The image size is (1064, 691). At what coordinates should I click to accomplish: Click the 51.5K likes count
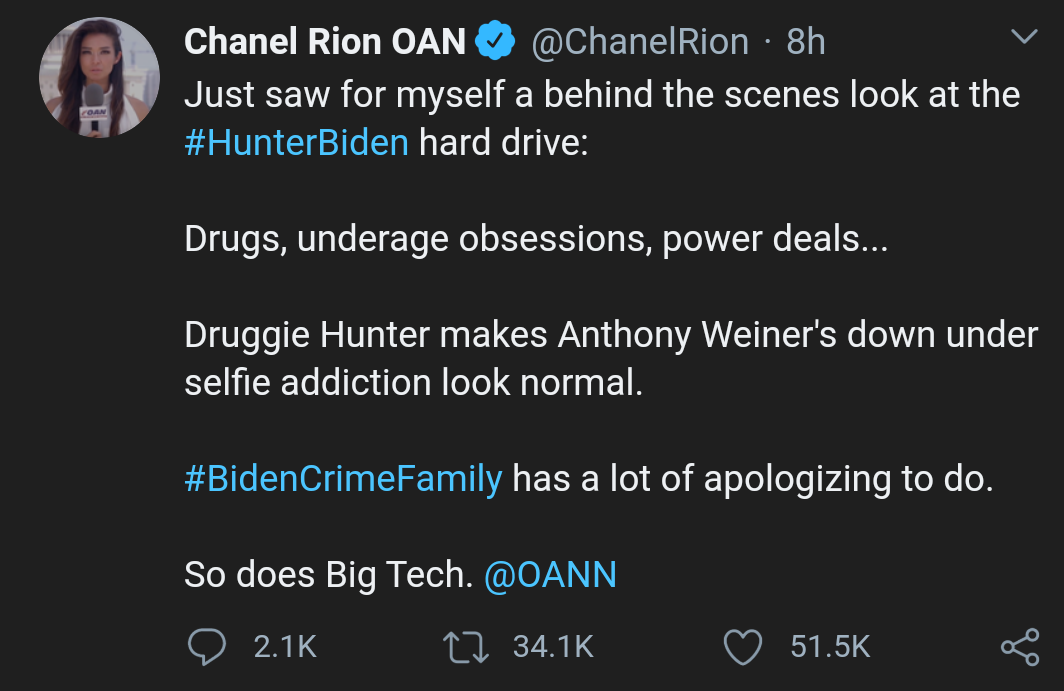(x=830, y=646)
